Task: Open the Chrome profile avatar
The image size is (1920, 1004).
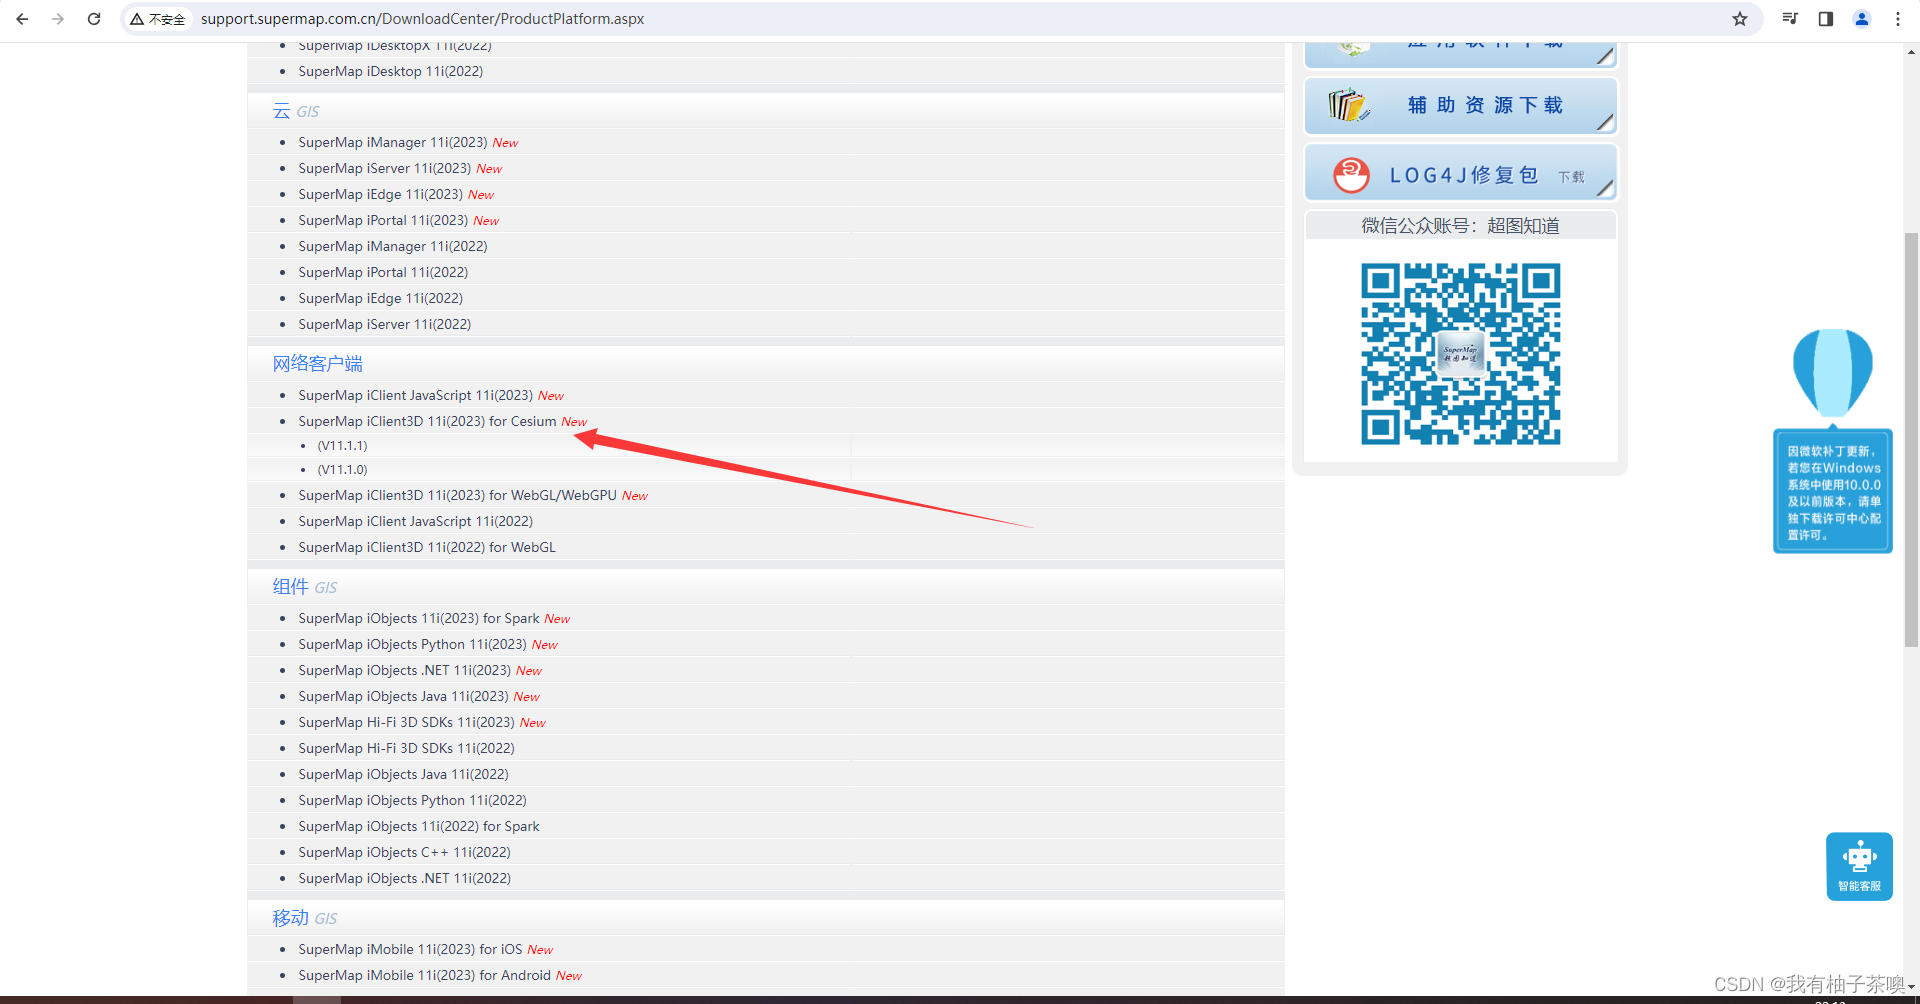Action: coord(1862,19)
